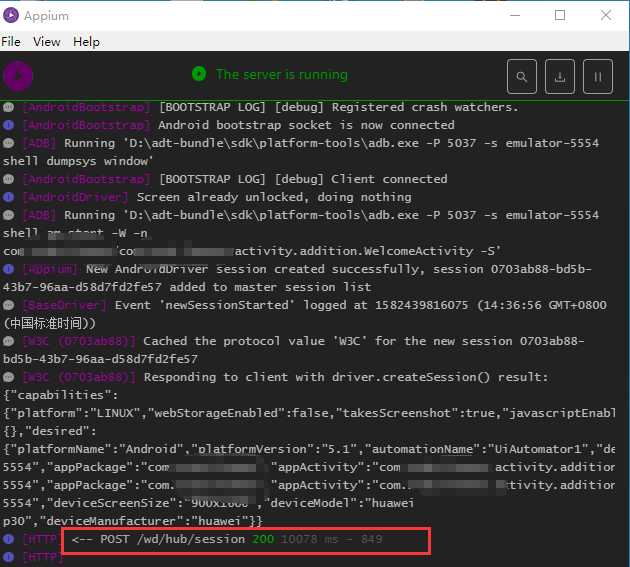
Task: Click gray debug icon beside 'Registered crash watchers'
Action: tap(8, 107)
